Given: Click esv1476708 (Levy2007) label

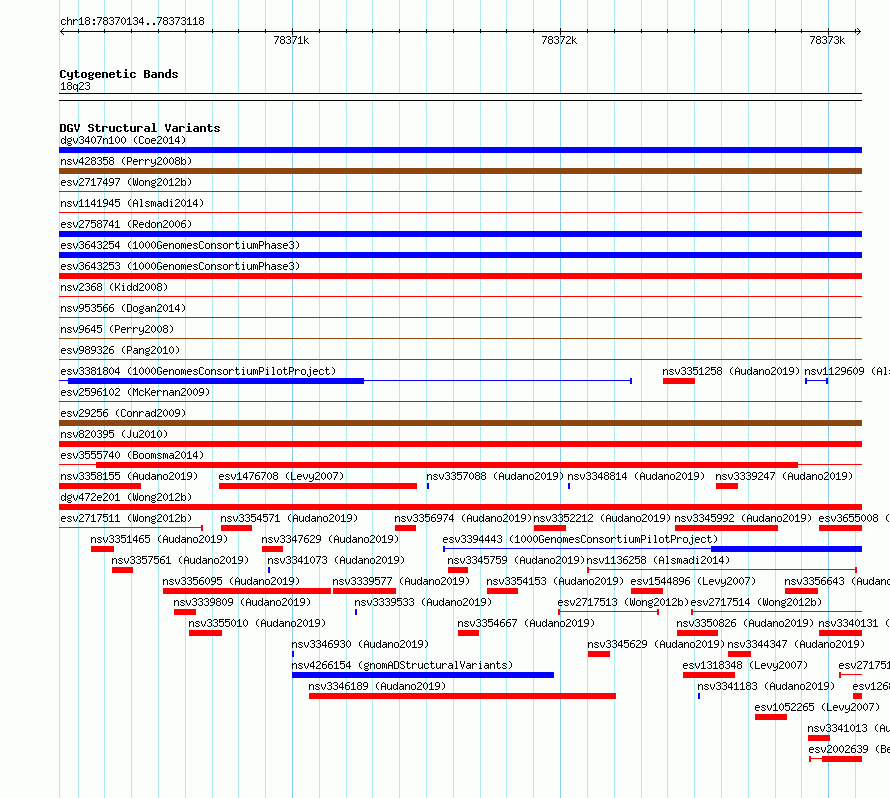Looking at the screenshot, I should click(x=282, y=476).
